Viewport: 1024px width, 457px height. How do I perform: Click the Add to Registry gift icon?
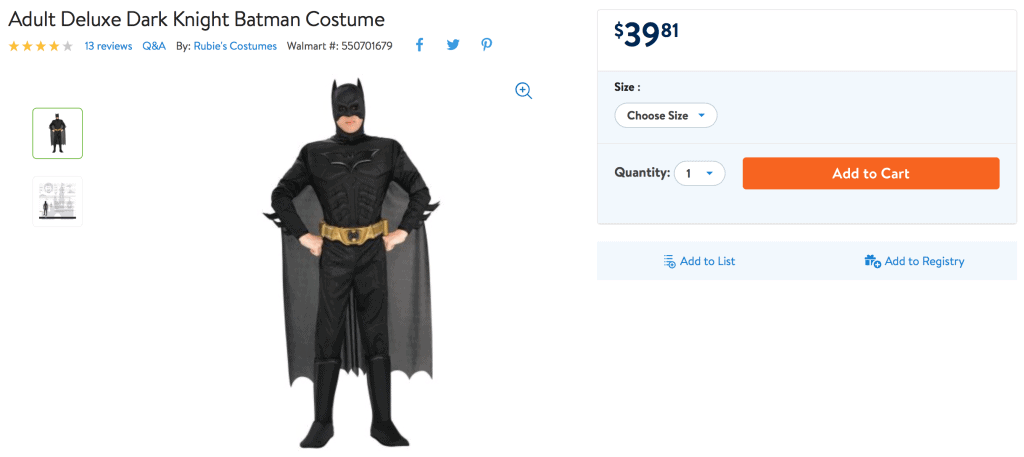click(x=872, y=261)
